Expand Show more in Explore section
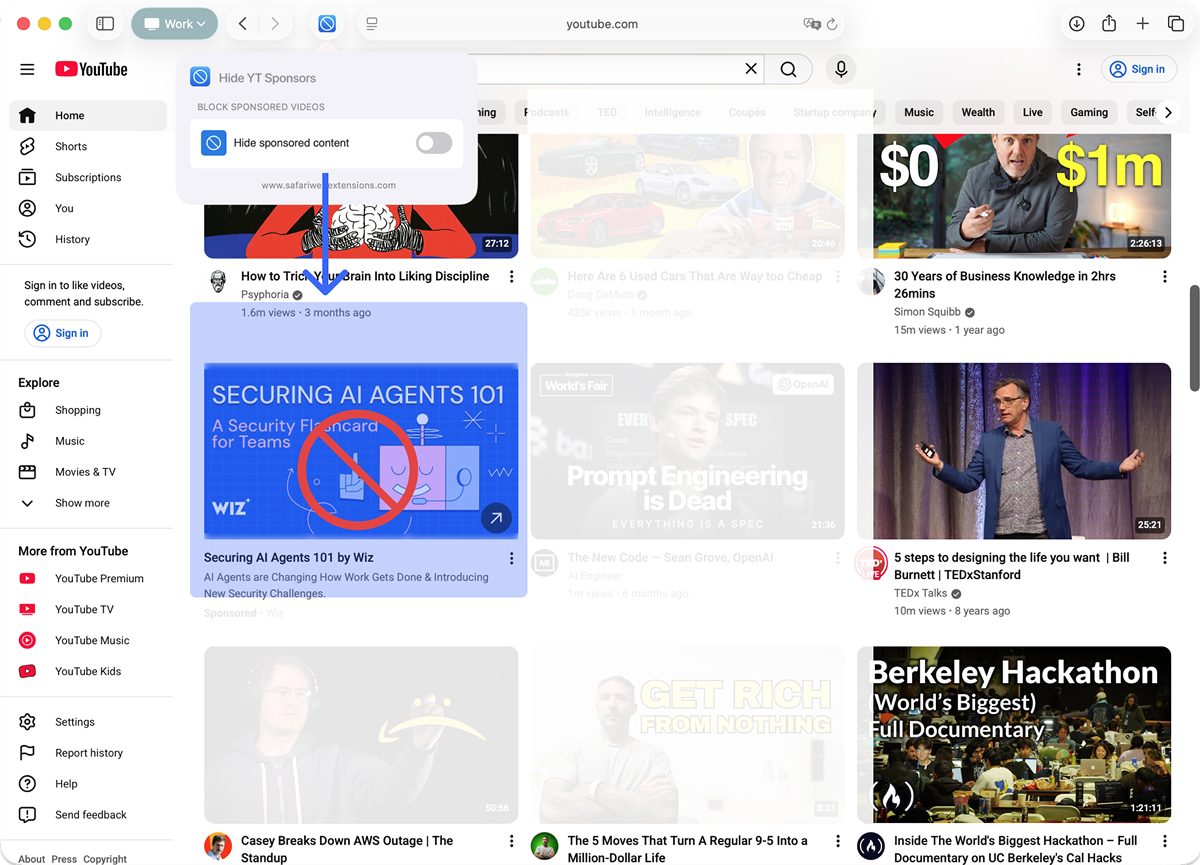This screenshot has width=1200, height=865. pos(82,503)
